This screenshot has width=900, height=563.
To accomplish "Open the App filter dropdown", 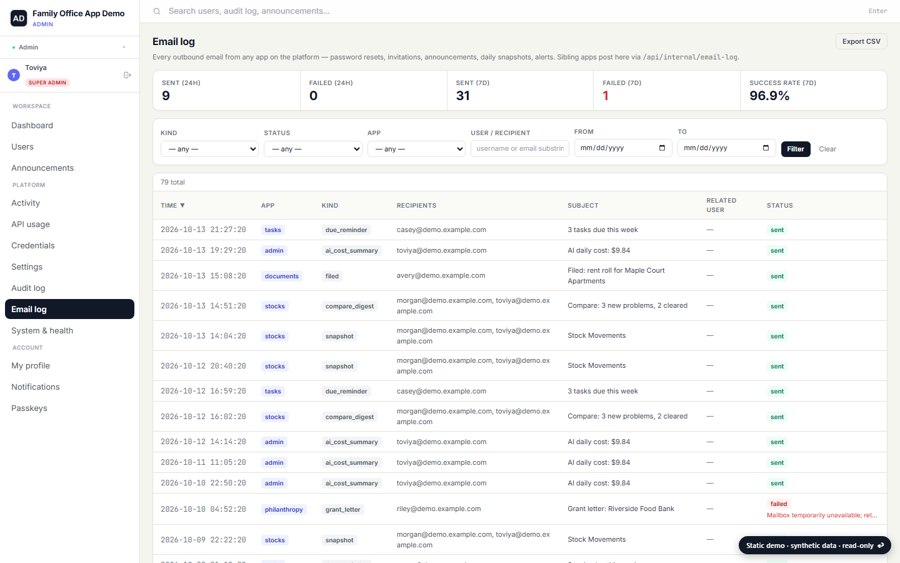I will [x=416, y=149].
